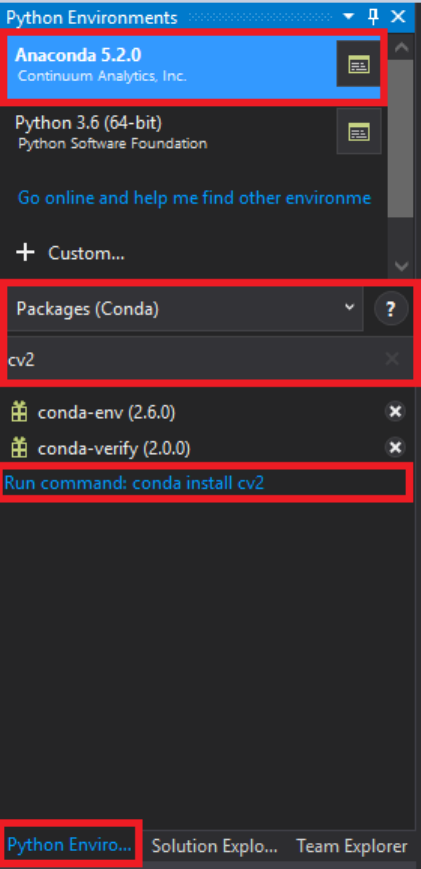Click Go online and help find environments link
This screenshot has height=869, width=421.
point(194,198)
